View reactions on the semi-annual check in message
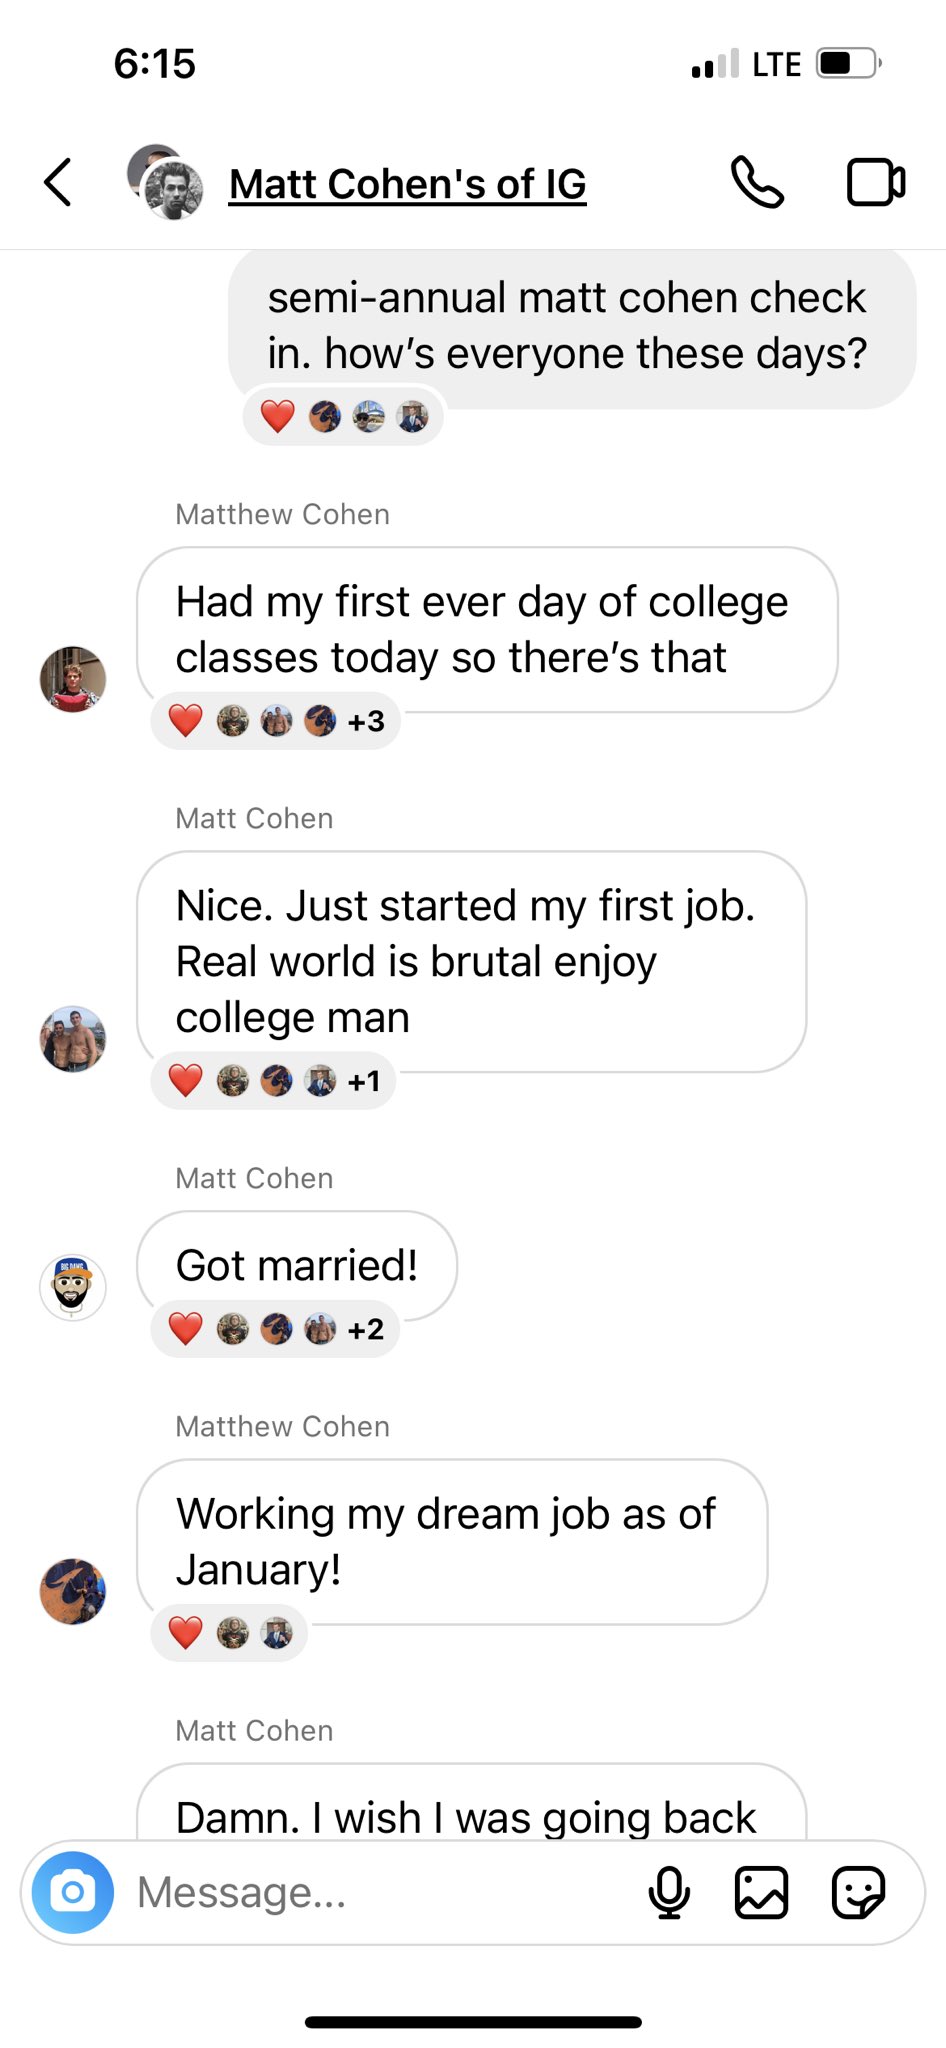The image size is (946, 2048). point(343,416)
